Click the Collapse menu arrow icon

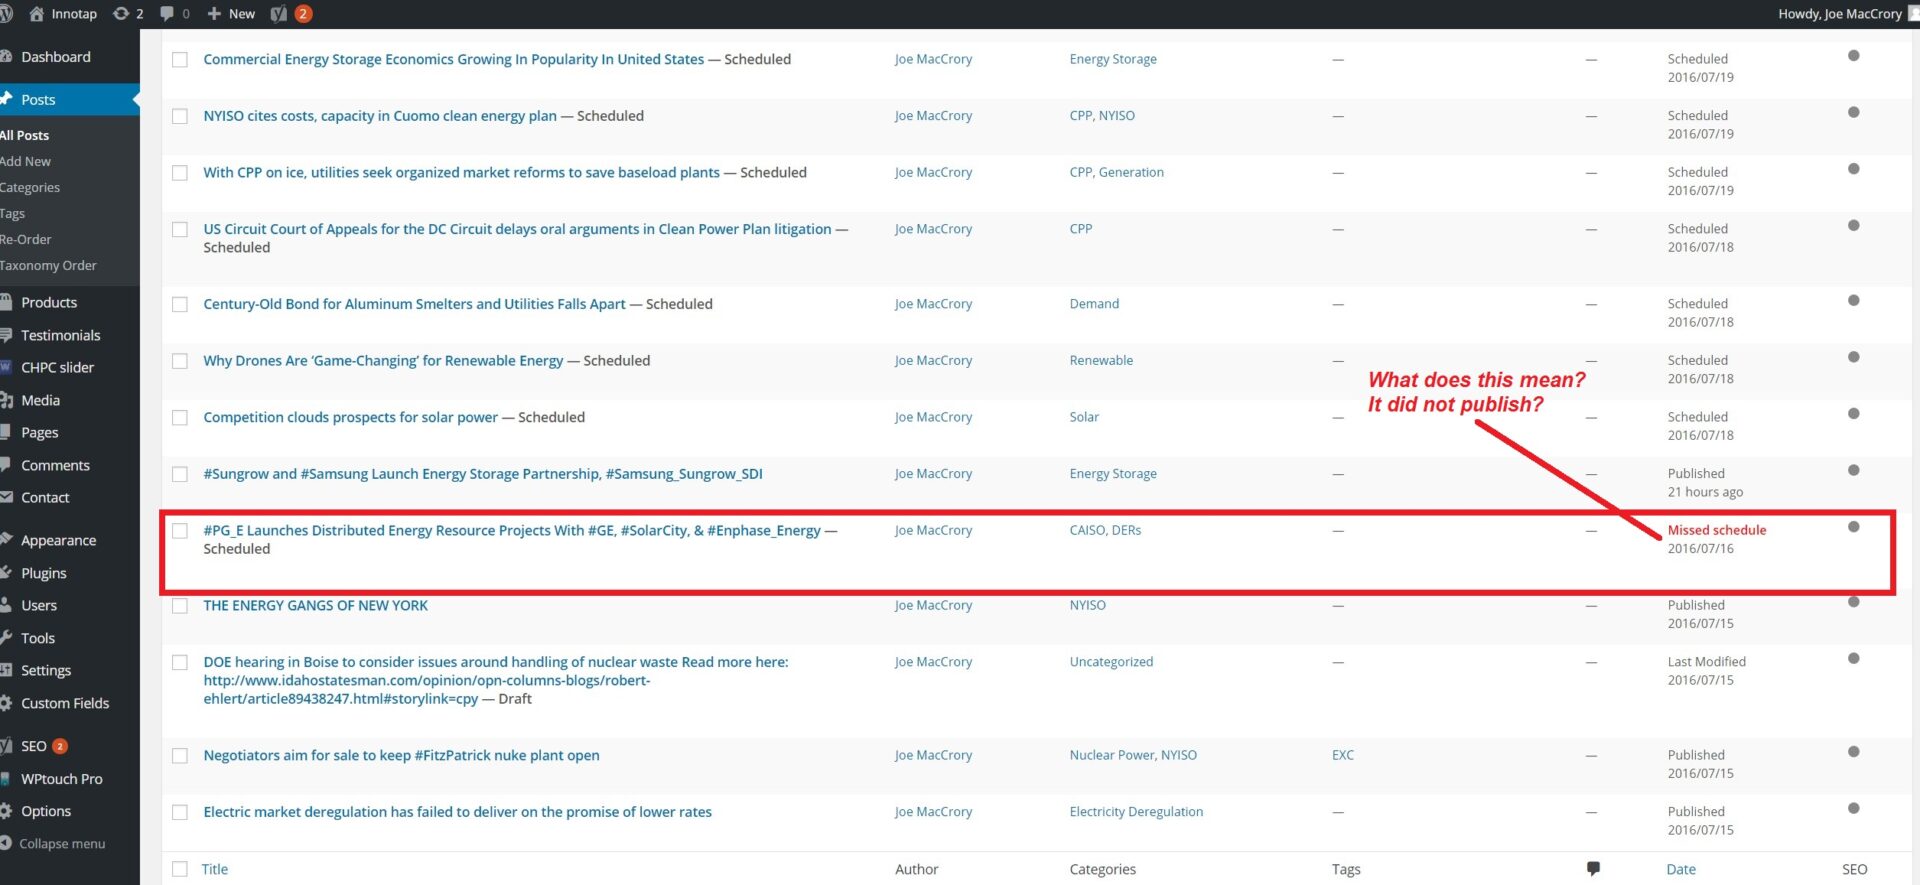(x=6, y=843)
